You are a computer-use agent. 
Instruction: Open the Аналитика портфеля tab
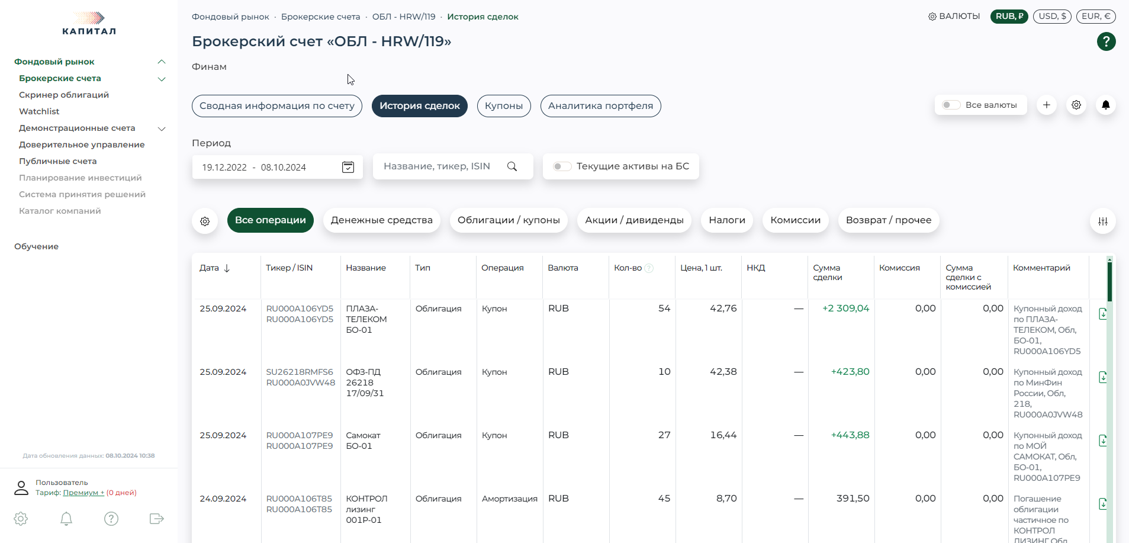click(x=601, y=106)
